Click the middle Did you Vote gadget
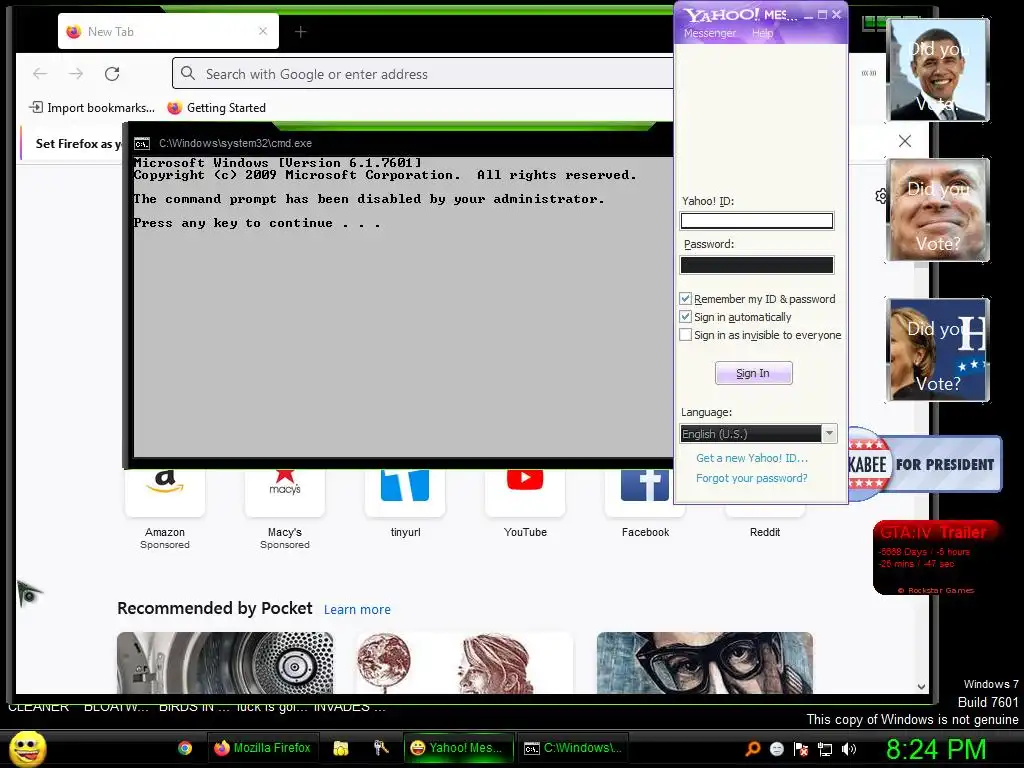The image size is (1024, 768). click(x=938, y=210)
